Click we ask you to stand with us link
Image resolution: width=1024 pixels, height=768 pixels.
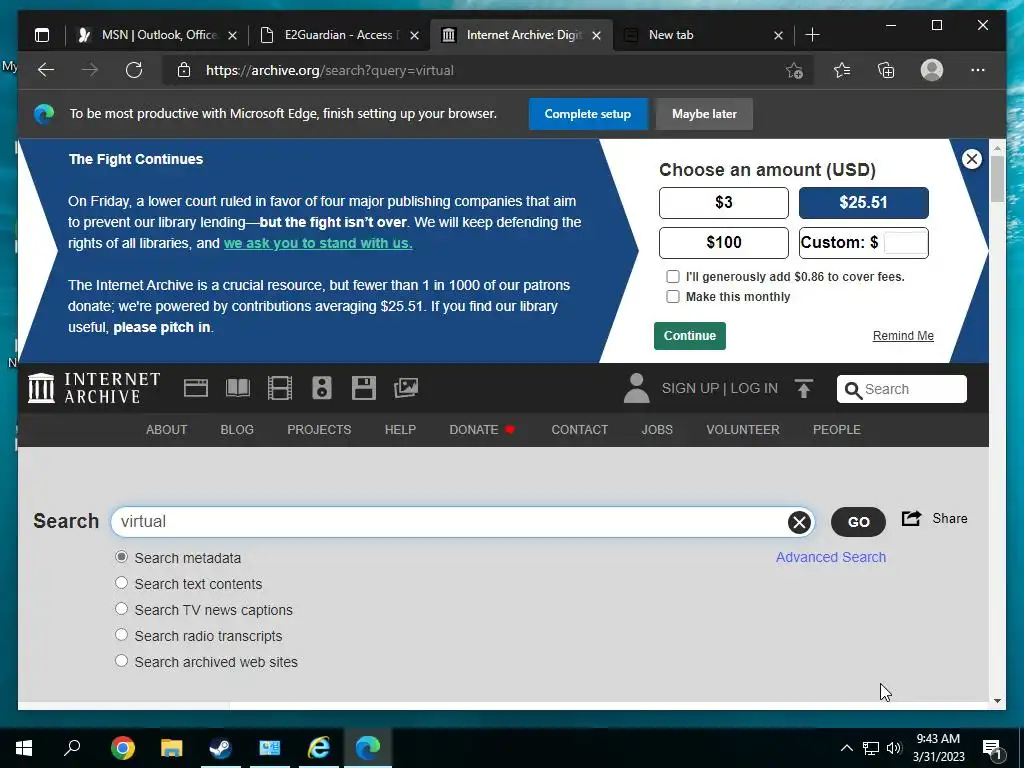pyautogui.click(x=318, y=243)
